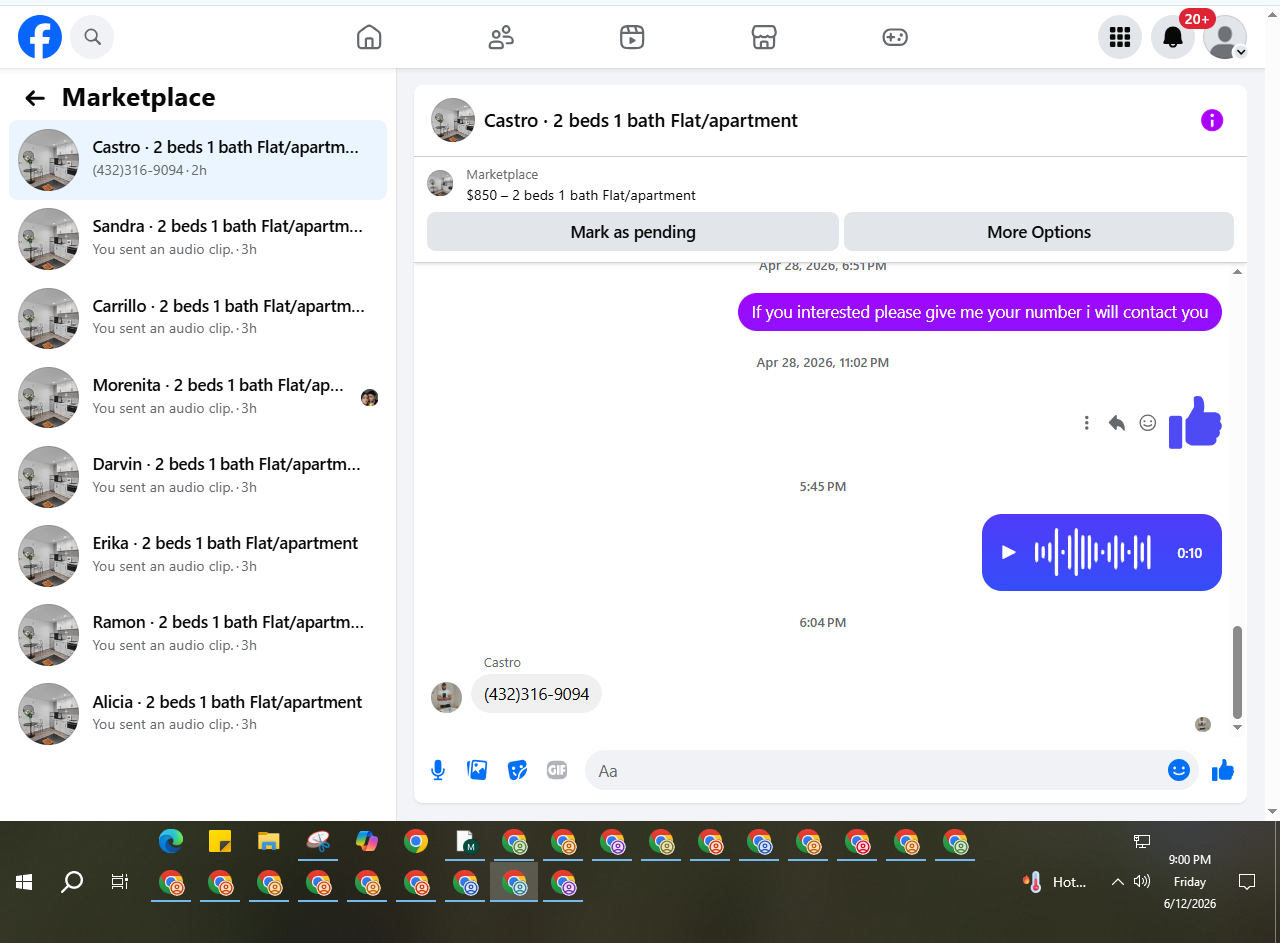
Task: Open the Friends tab
Action: [501, 37]
